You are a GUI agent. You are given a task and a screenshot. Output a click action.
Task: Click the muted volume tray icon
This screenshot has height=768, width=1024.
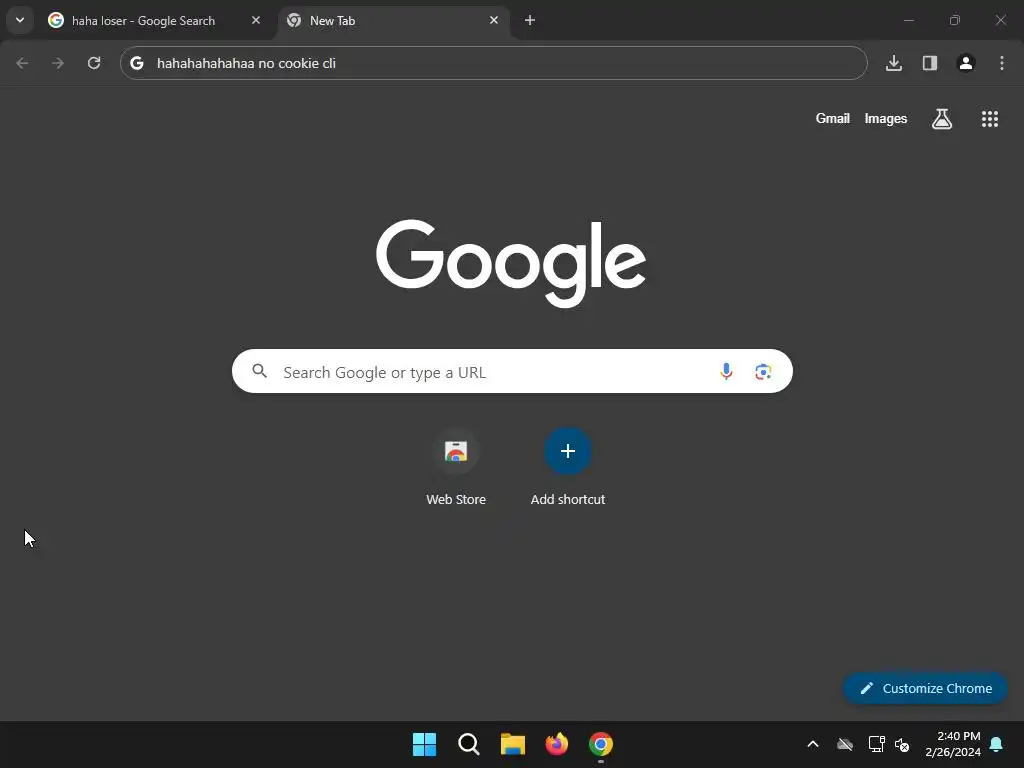[903, 744]
